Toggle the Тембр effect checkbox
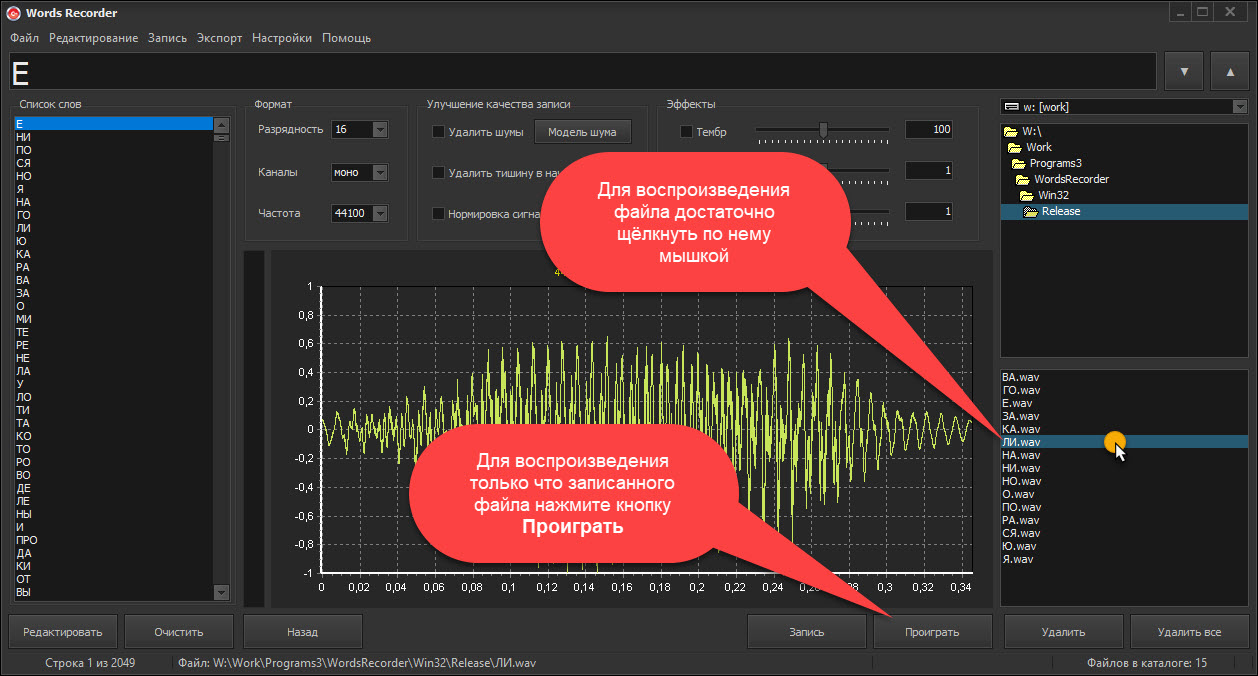The width and height of the screenshot is (1258, 676). 686,132
